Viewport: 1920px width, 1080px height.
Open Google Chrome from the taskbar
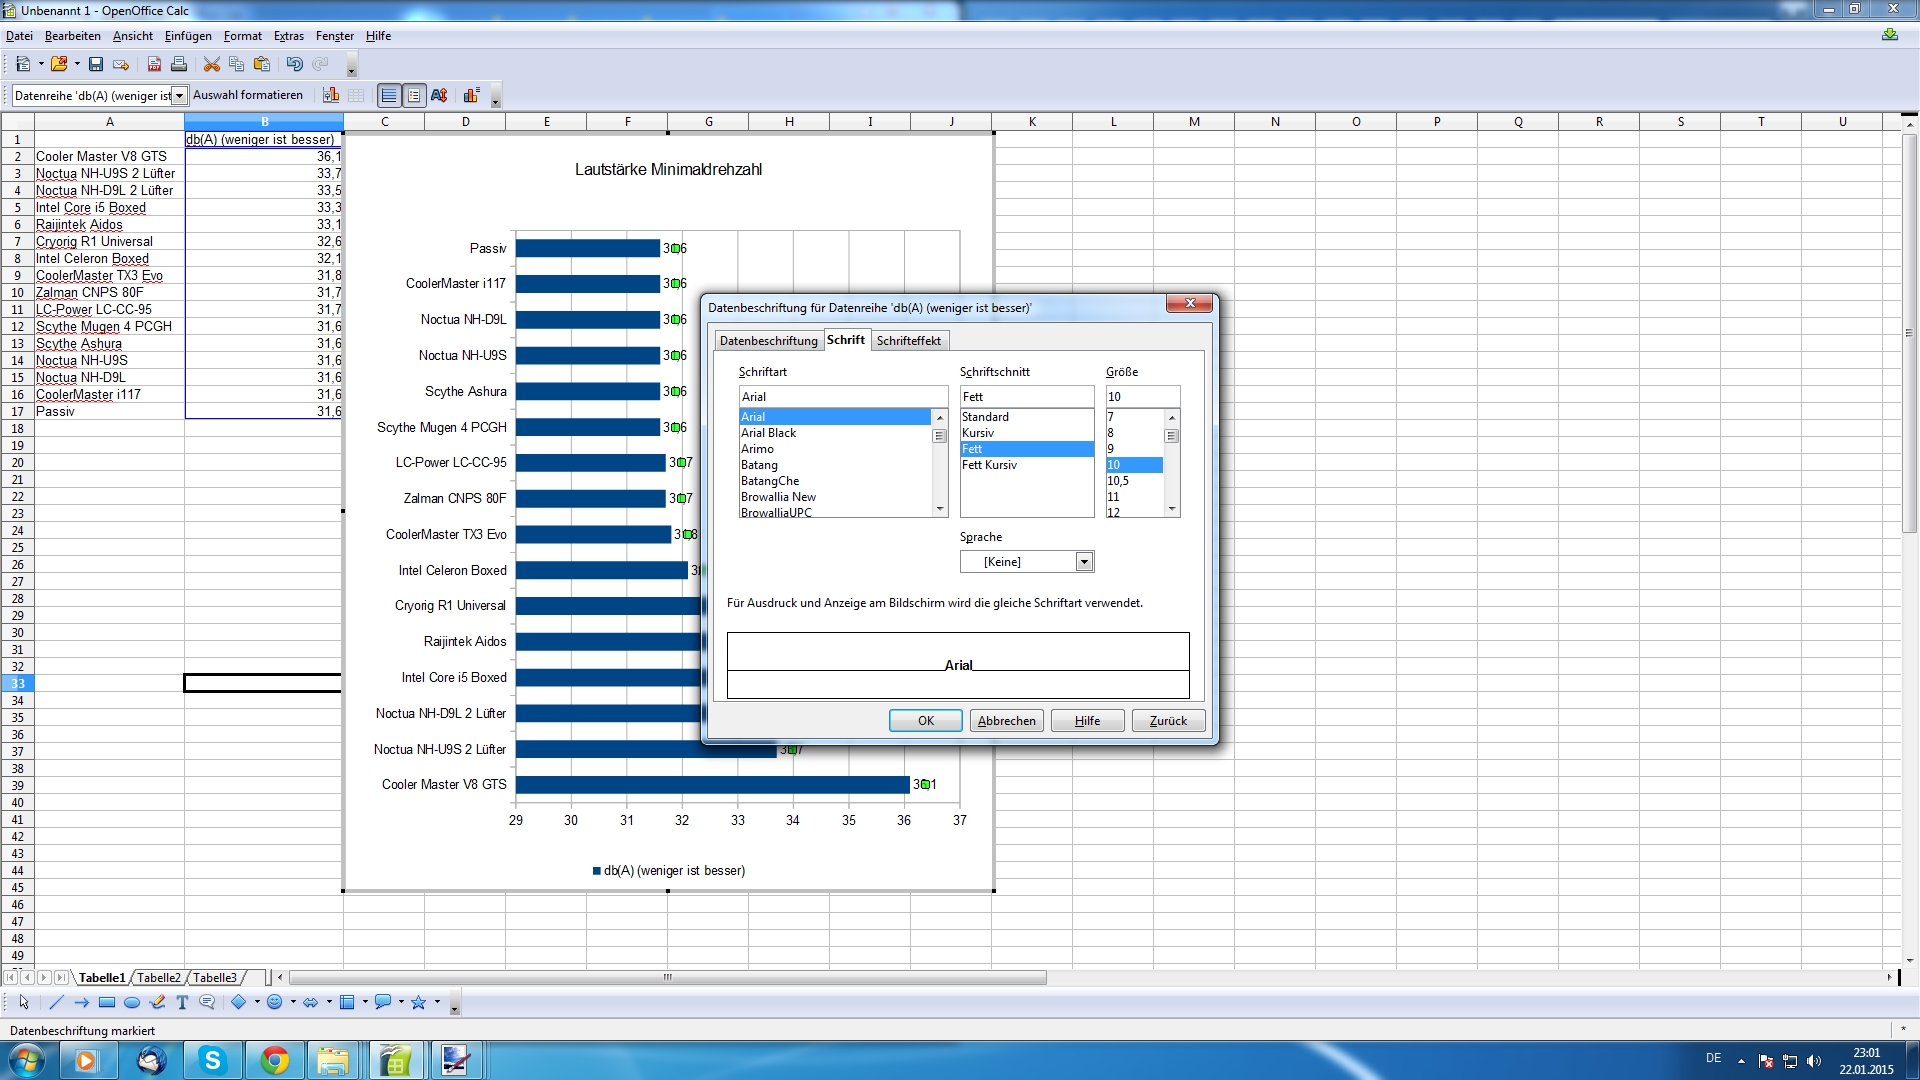click(x=274, y=1060)
